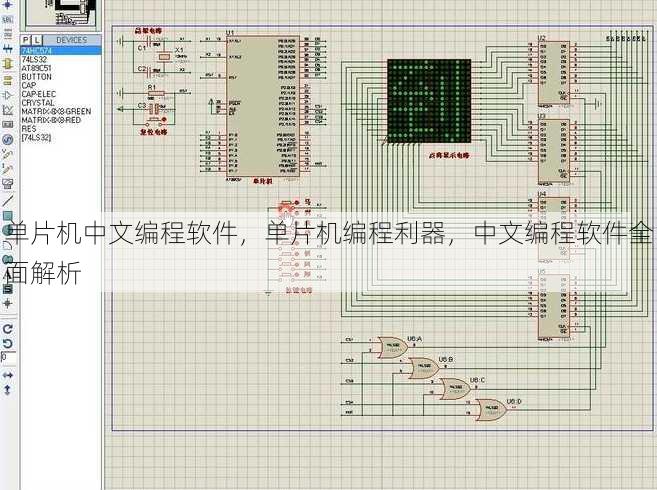Click the C1 capacitor component
Image resolution: width=657 pixels, height=490 pixels.
tap(150, 41)
